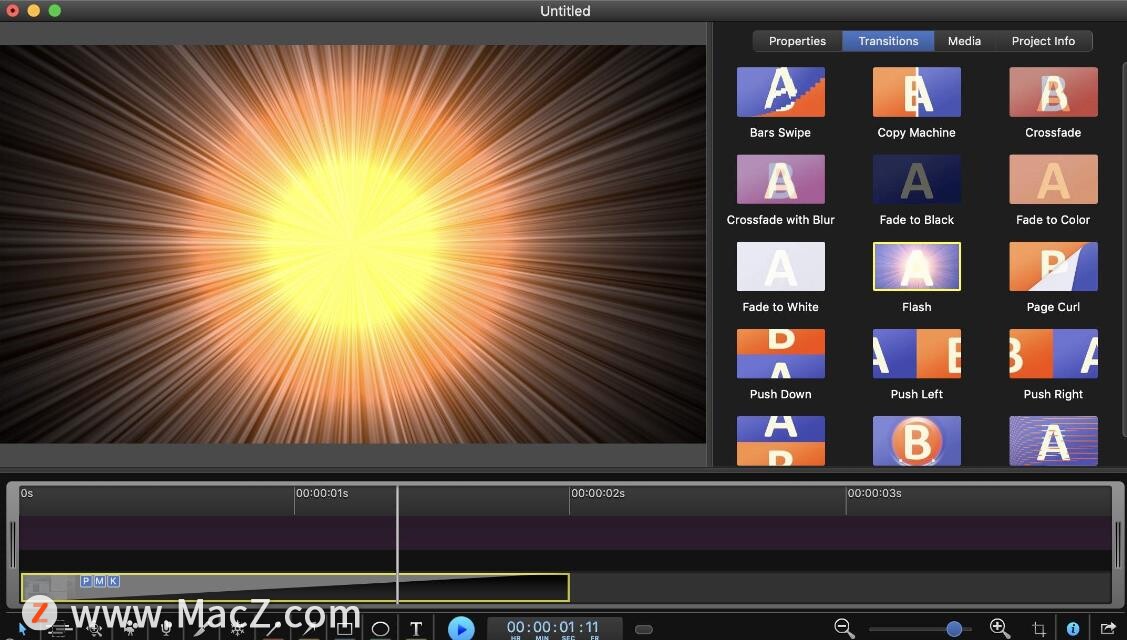Select the highlighted Flash transition thumbnail
This screenshot has width=1127, height=640.
(x=916, y=266)
